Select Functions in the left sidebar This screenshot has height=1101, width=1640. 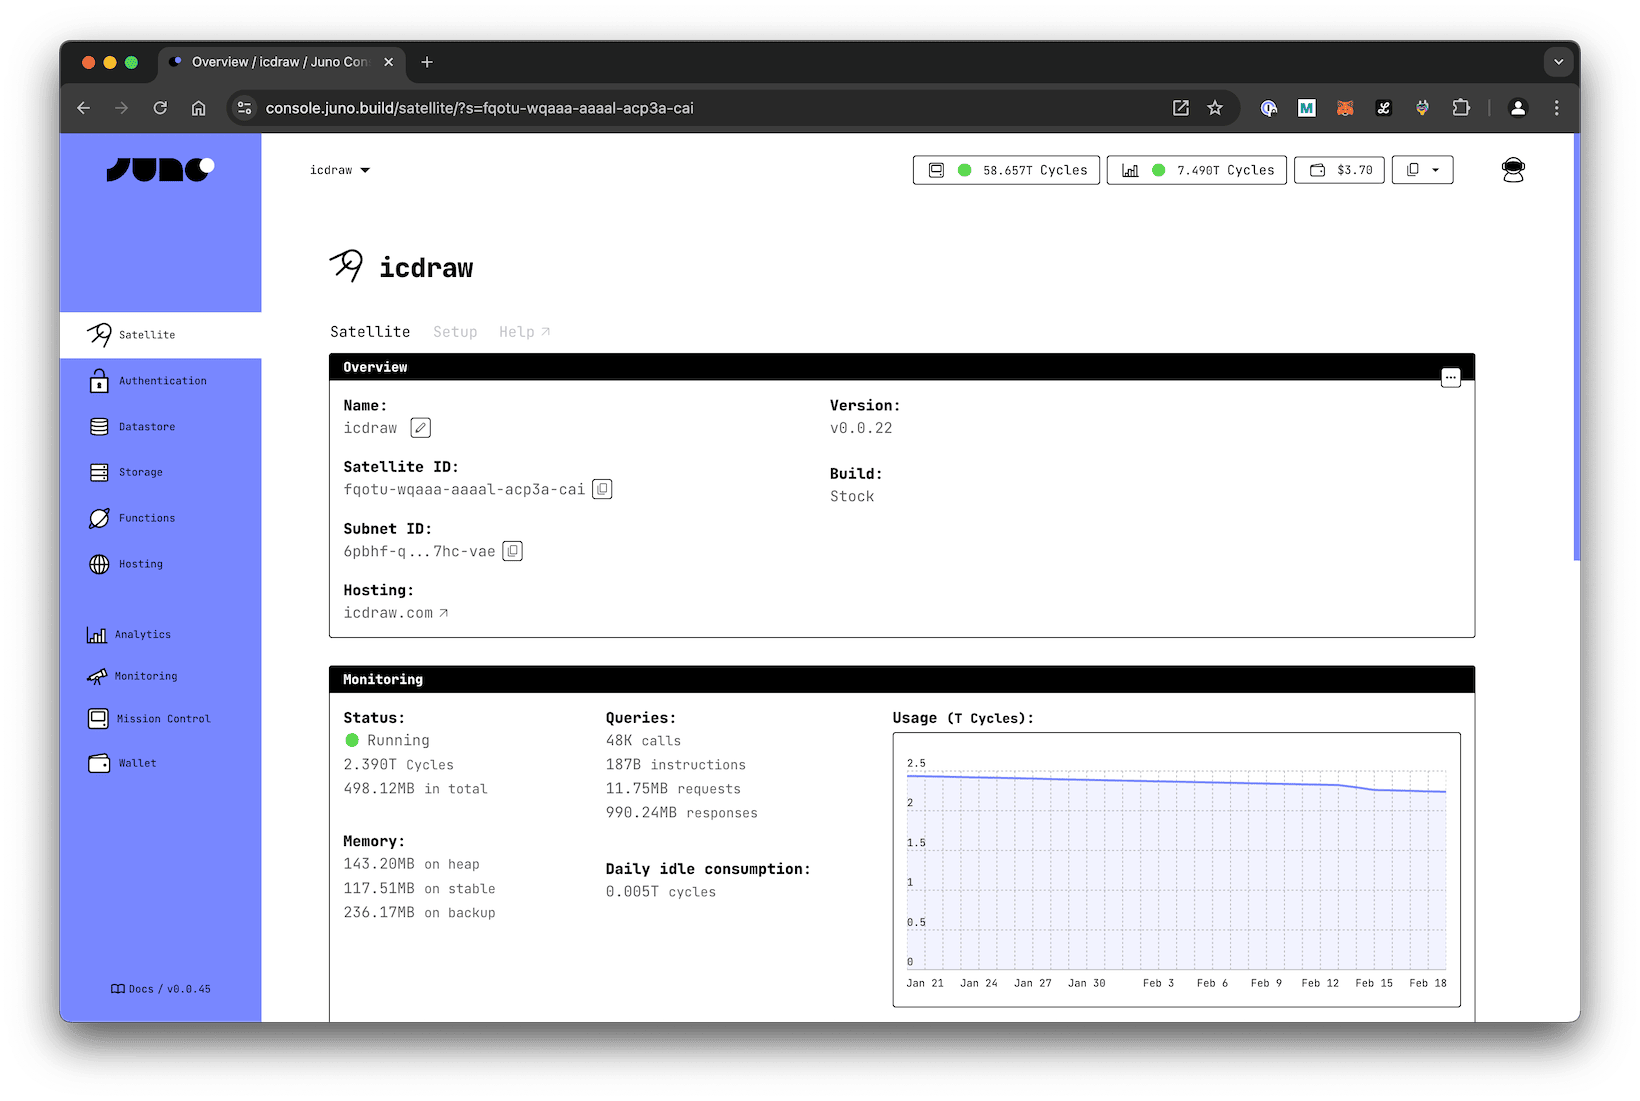(145, 517)
